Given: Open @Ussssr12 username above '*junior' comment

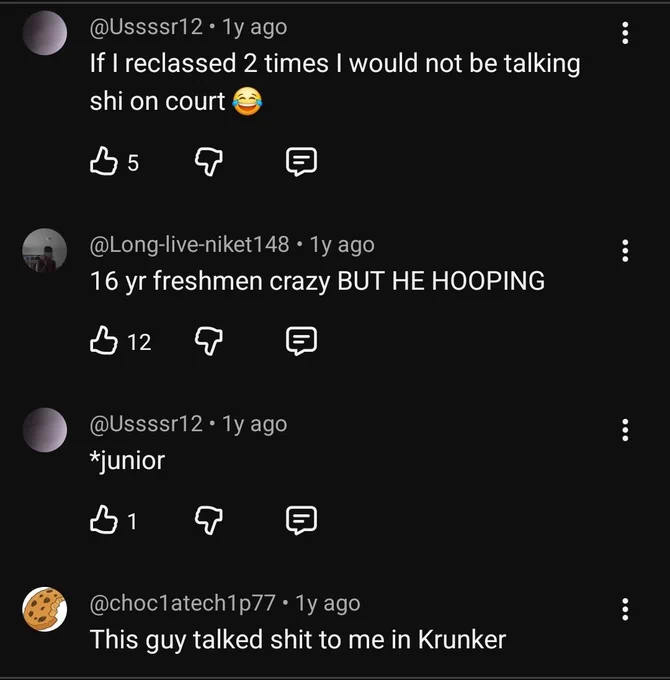Looking at the screenshot, I should point(146,424).
